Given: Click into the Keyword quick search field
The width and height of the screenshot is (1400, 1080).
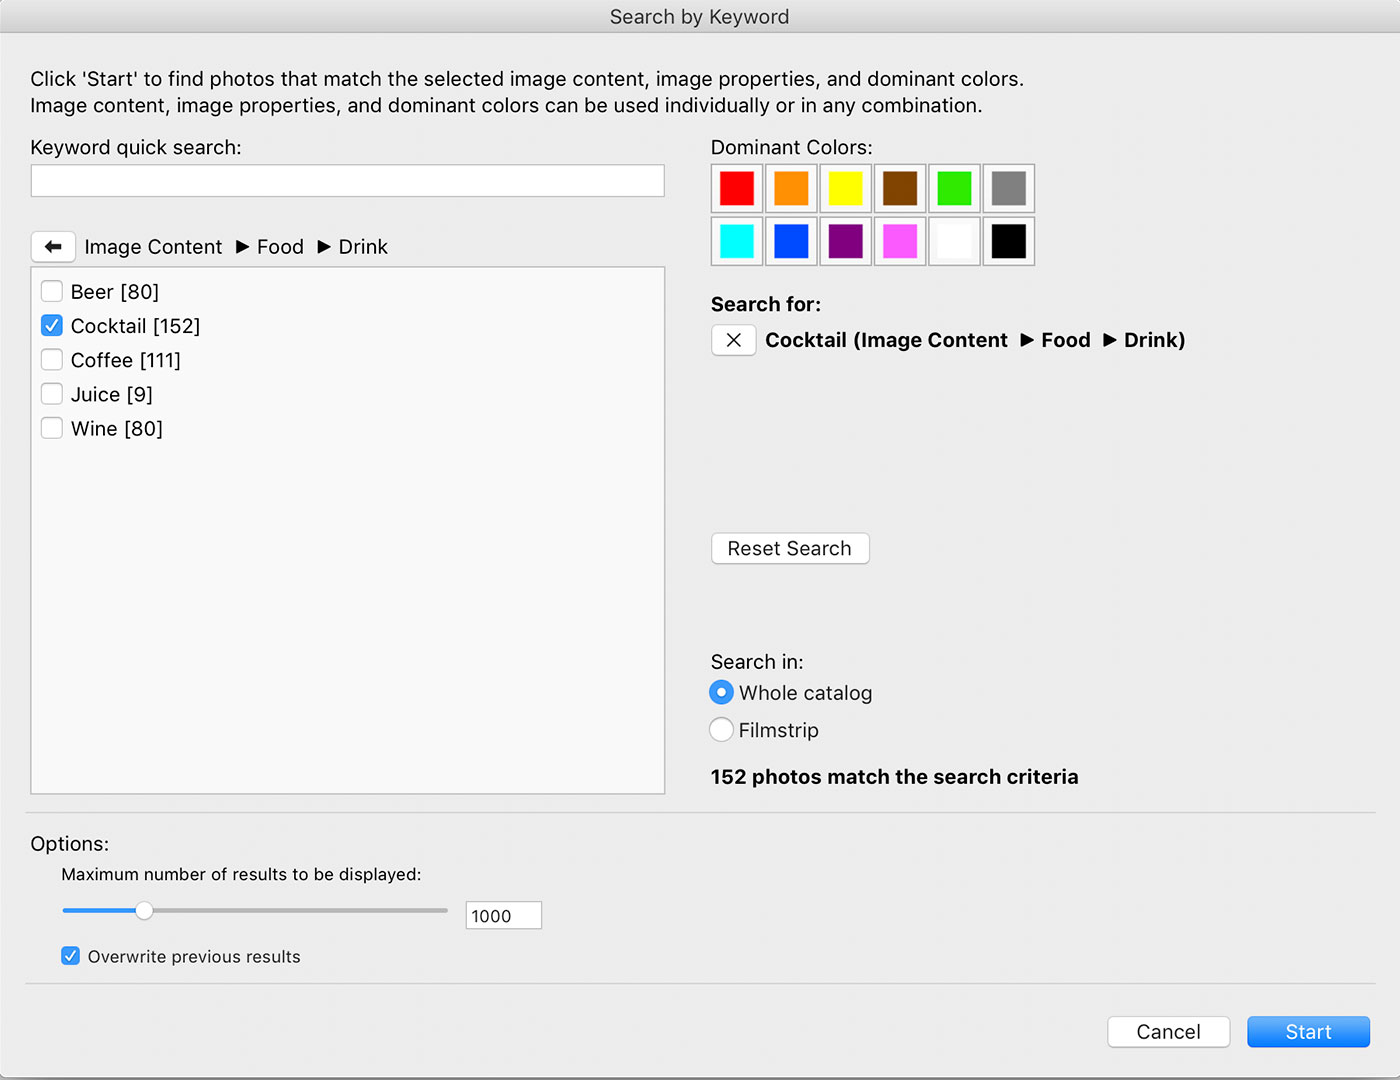Looking at the screenshot, I should [348, 181].
